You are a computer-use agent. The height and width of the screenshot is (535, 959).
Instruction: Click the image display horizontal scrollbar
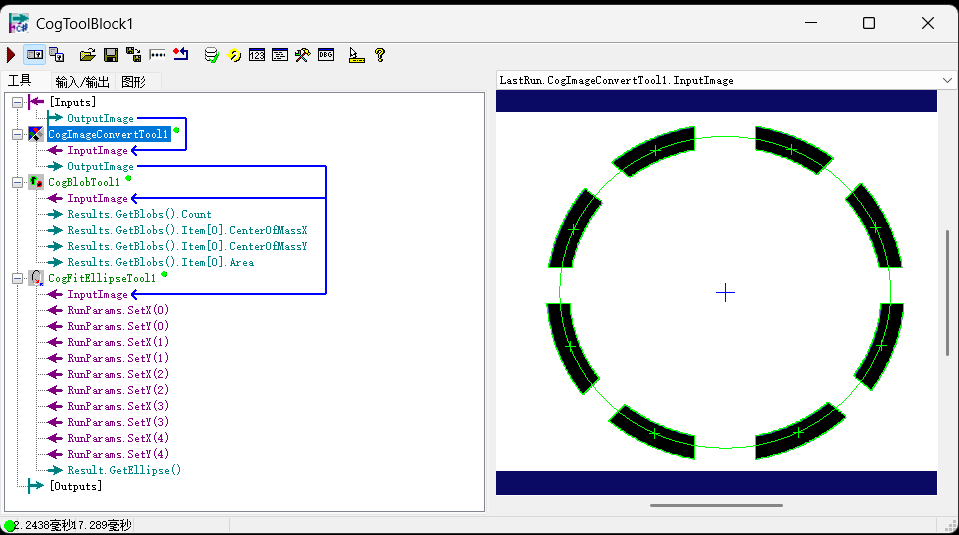tap(716, 506)
